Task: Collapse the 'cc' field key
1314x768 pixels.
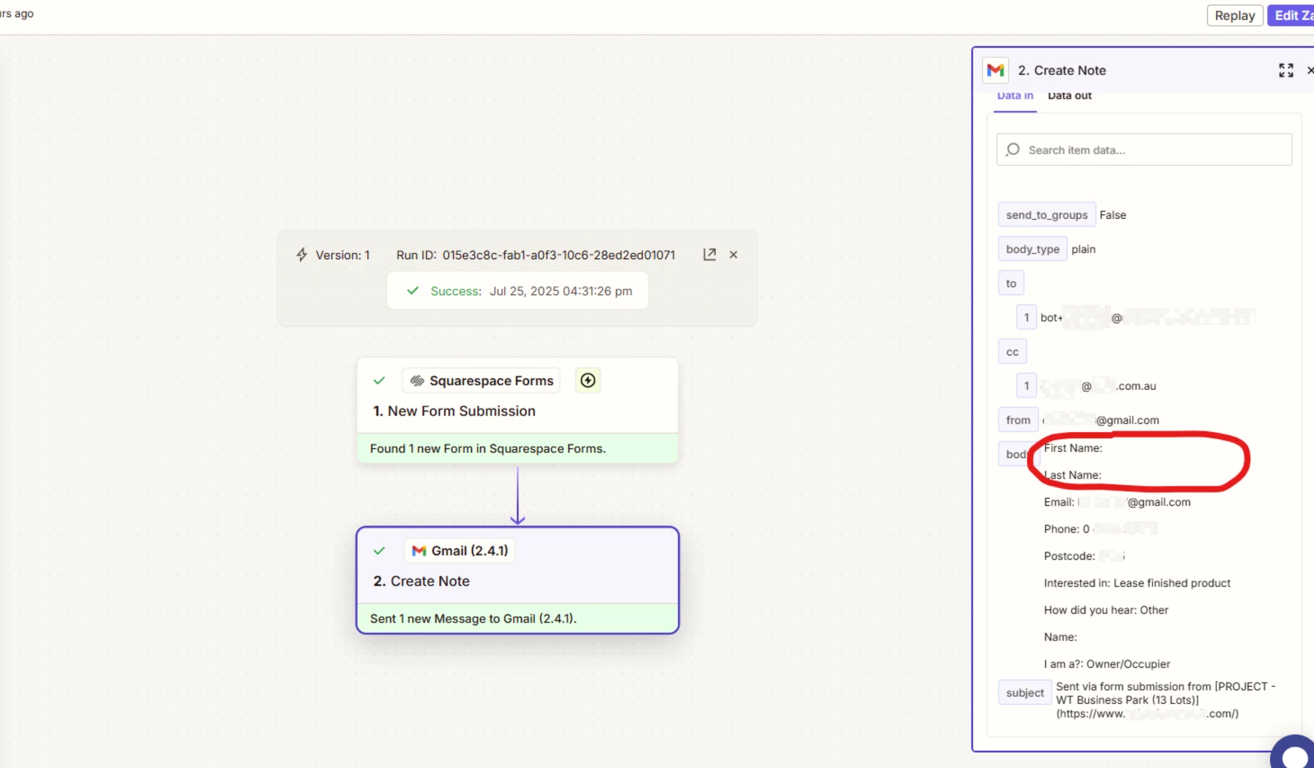Action: 1012,352
